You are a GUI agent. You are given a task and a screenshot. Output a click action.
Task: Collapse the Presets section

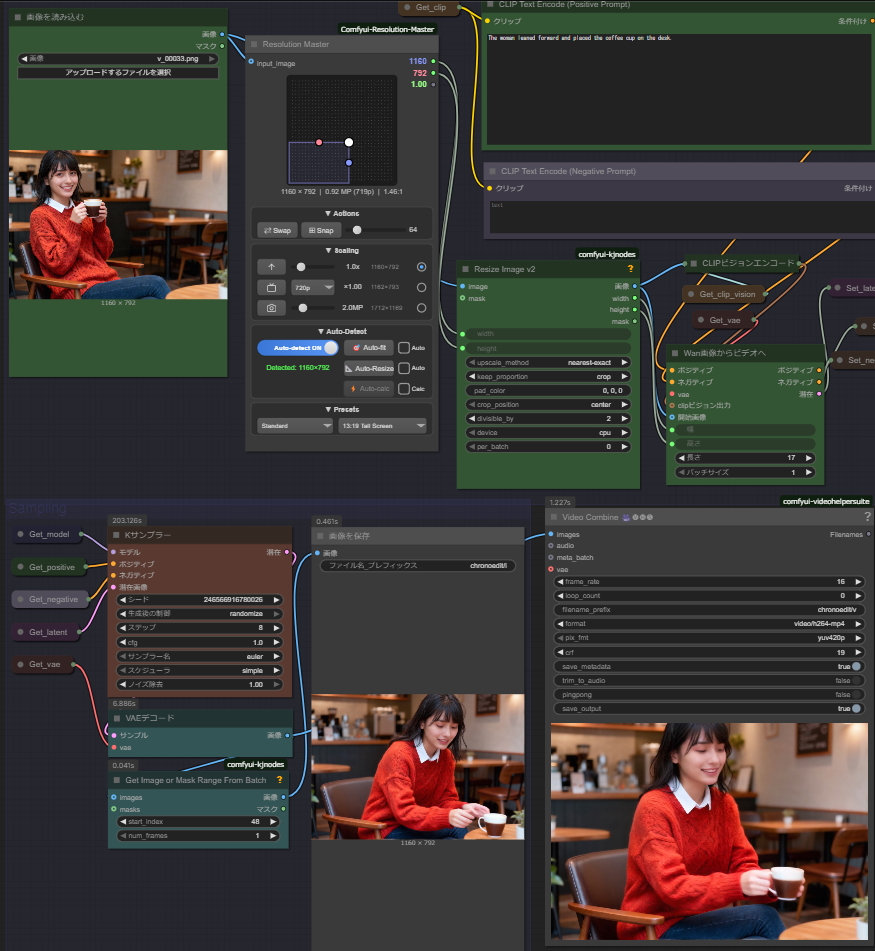tap(342, 409)
